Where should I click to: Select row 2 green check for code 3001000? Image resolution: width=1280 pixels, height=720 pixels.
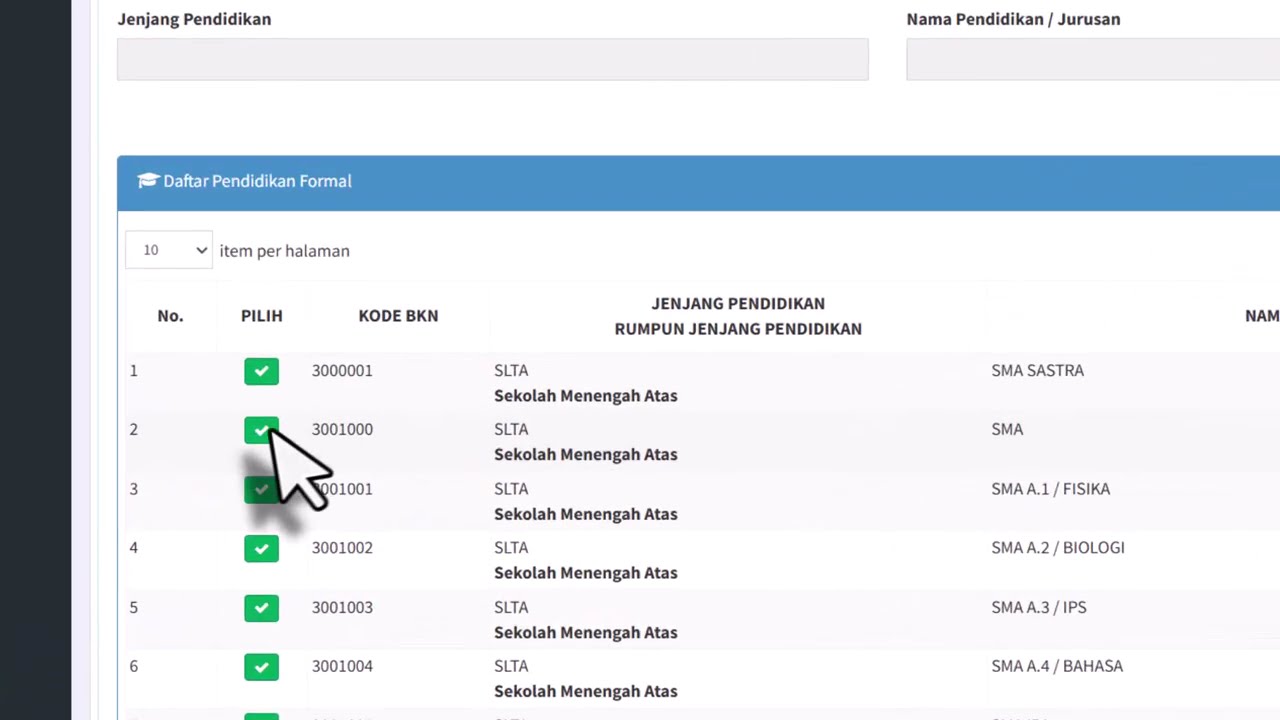[x=261, y=430]
